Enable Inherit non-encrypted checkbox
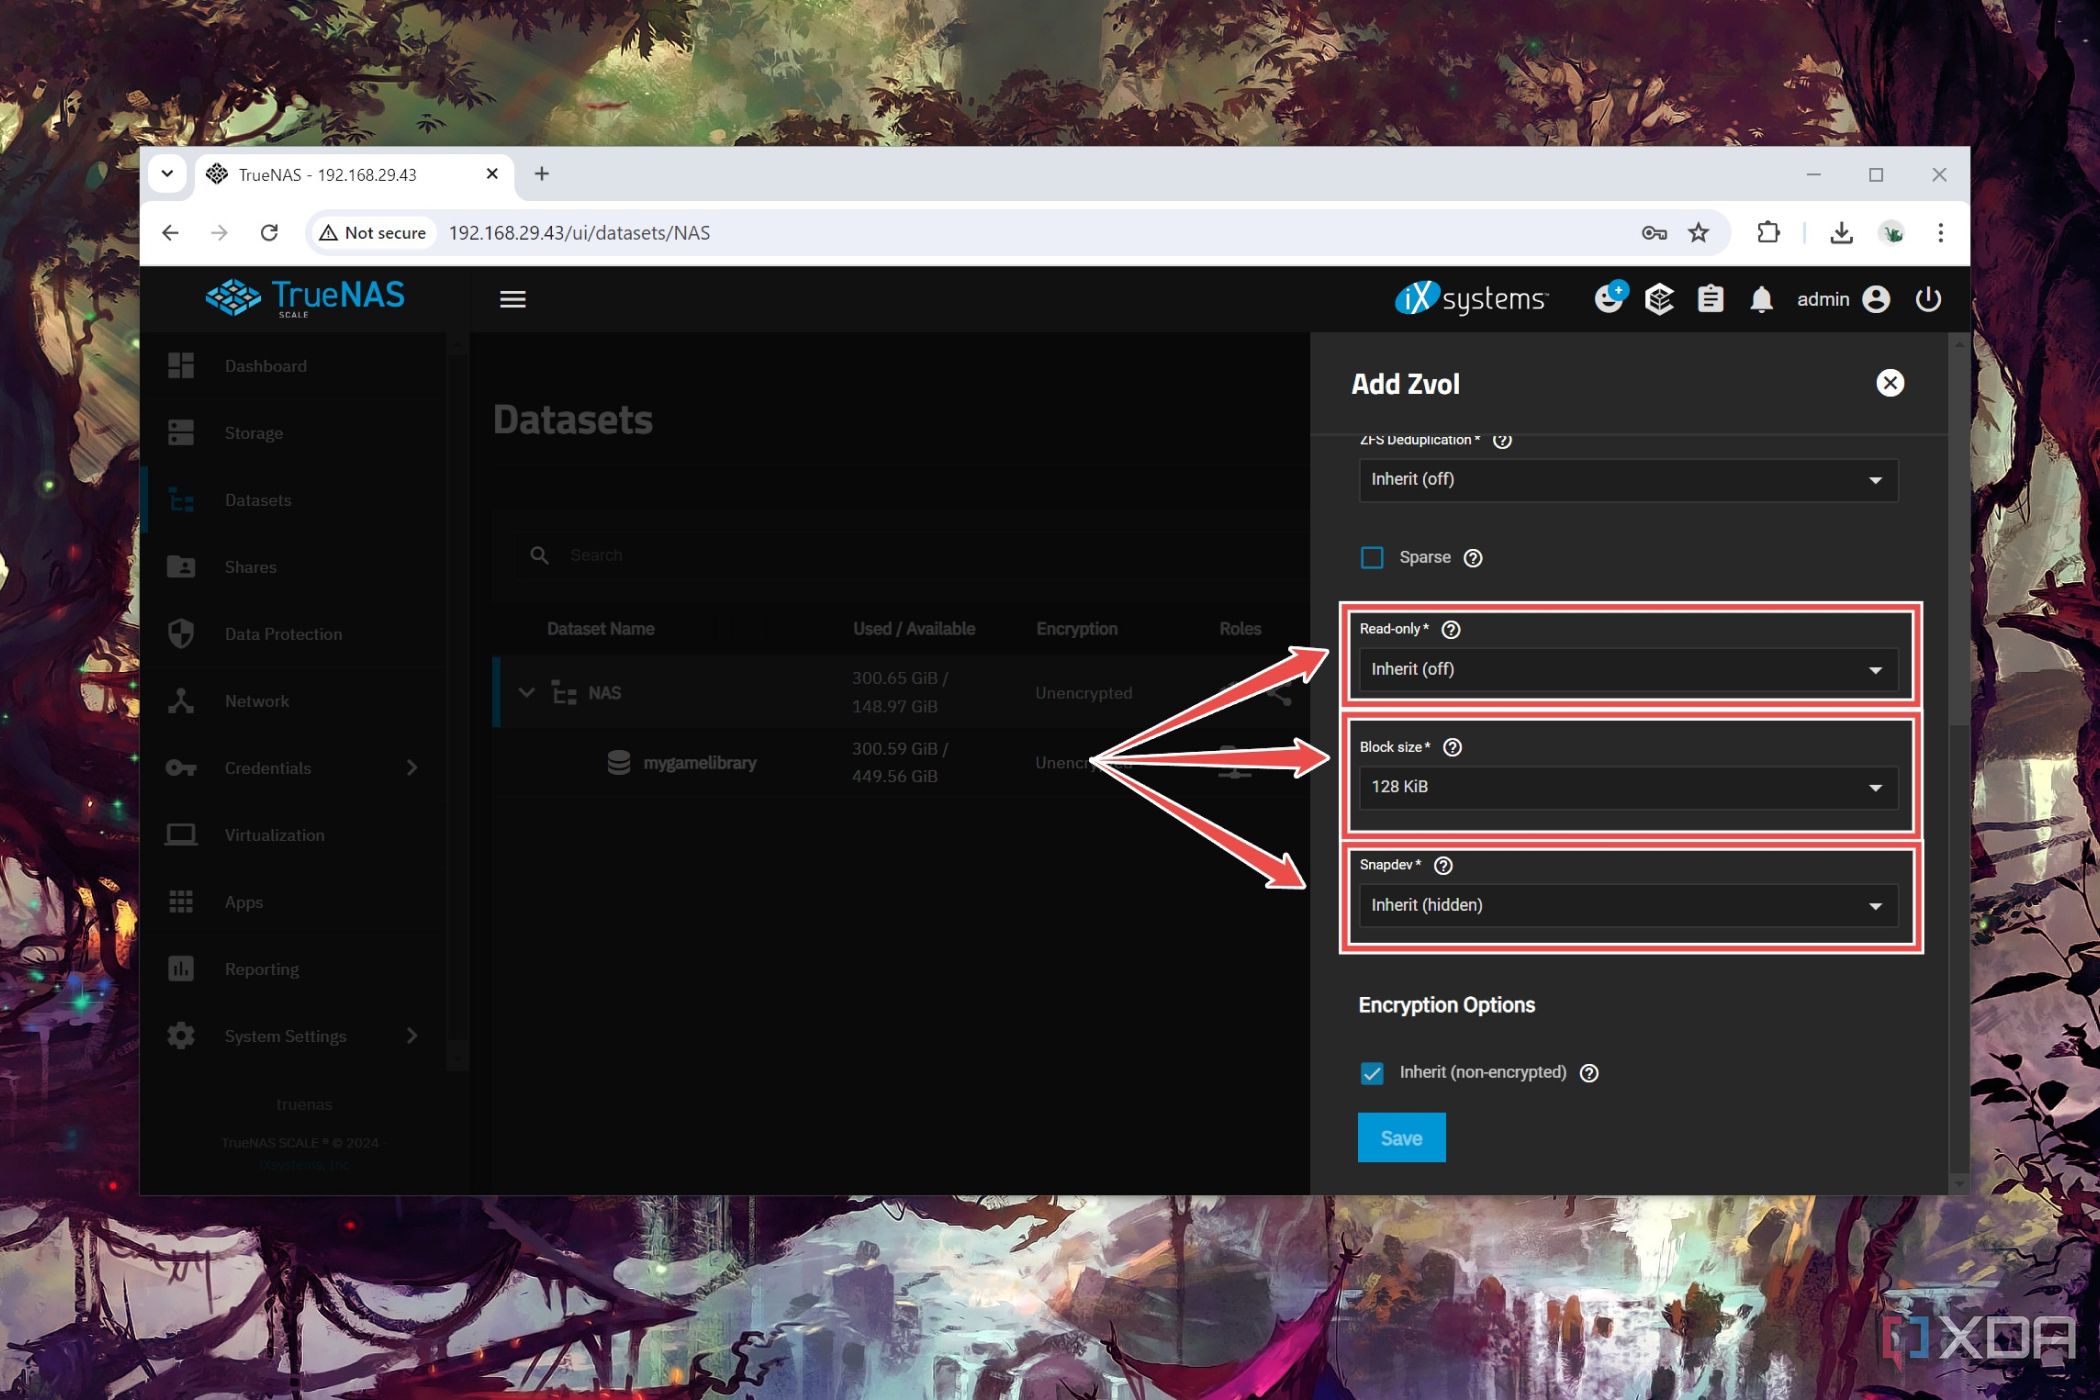This screenshot has width=2100, height=1400. coord(1372,1072)
